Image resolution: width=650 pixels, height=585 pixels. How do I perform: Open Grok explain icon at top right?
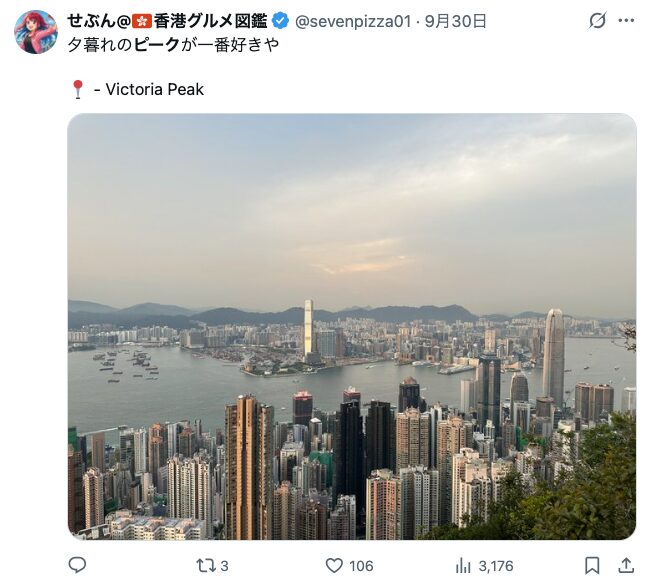[x=597, y=20]
